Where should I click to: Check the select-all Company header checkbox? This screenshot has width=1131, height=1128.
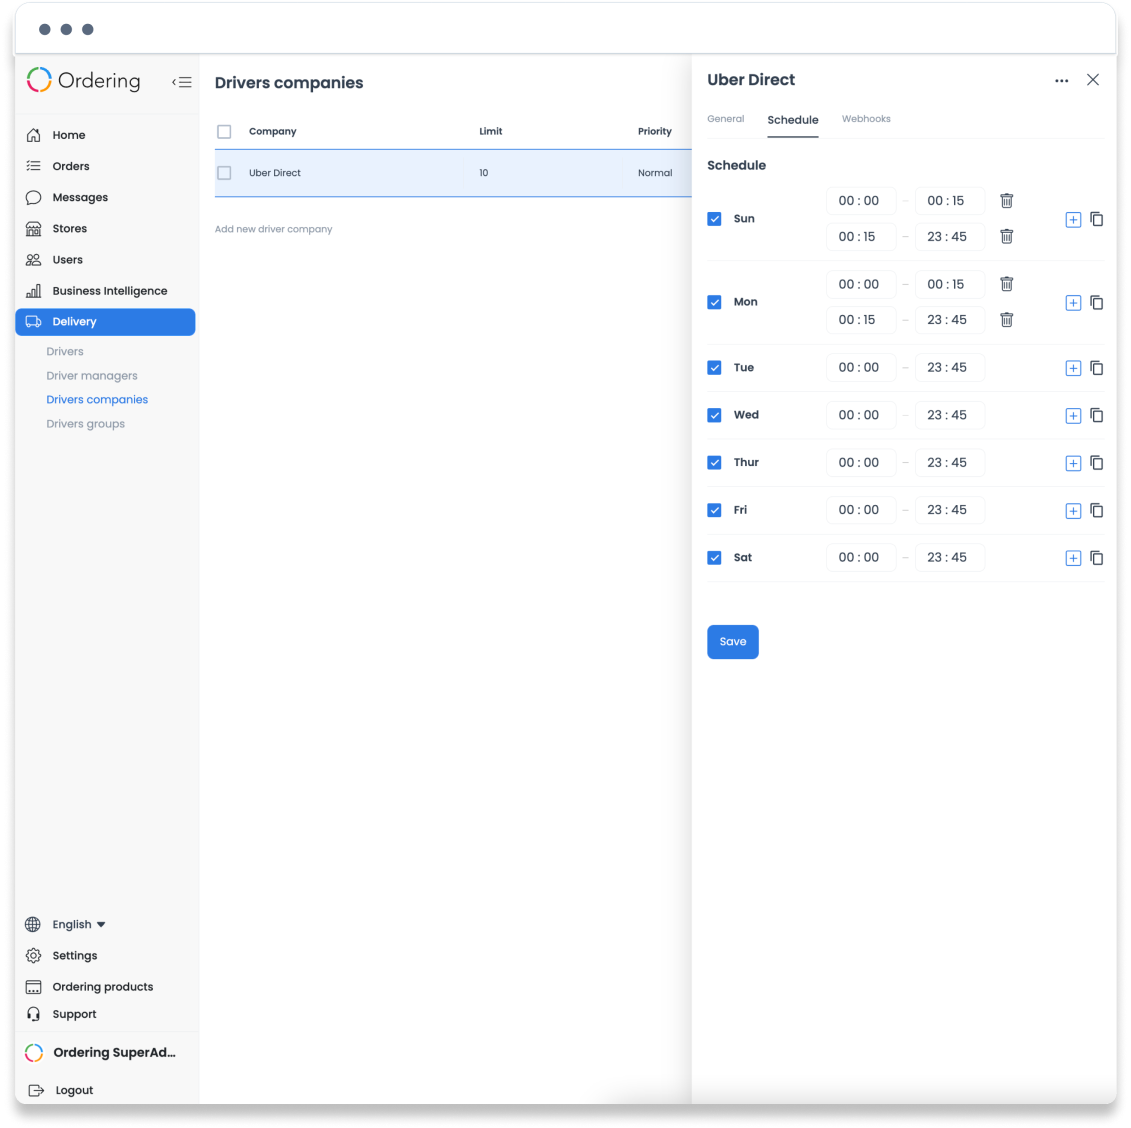pos(224,131)
